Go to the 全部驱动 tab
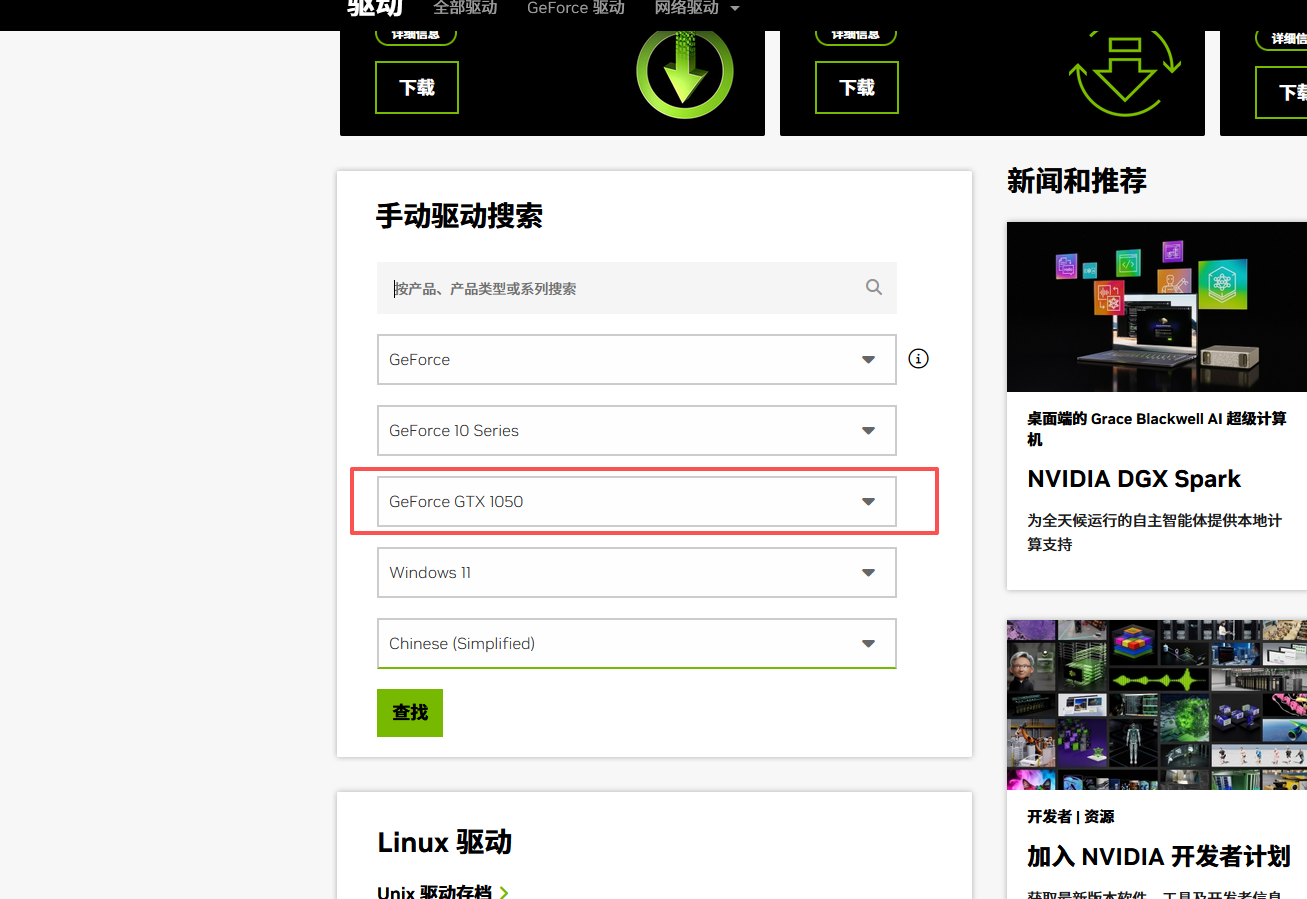This screenshot has height=899, width=1307. [x=465, y=8]
